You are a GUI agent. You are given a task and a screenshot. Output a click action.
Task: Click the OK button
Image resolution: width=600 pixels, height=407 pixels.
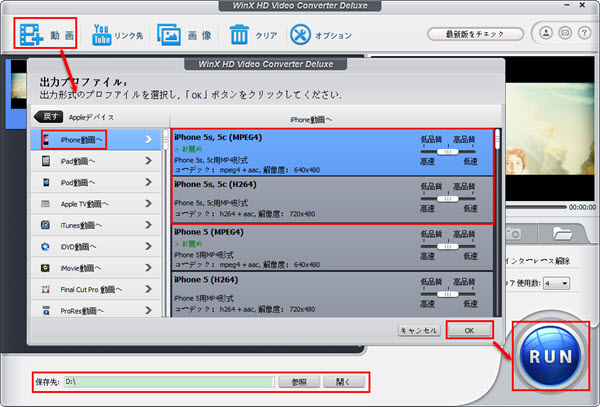coord(470,330)
